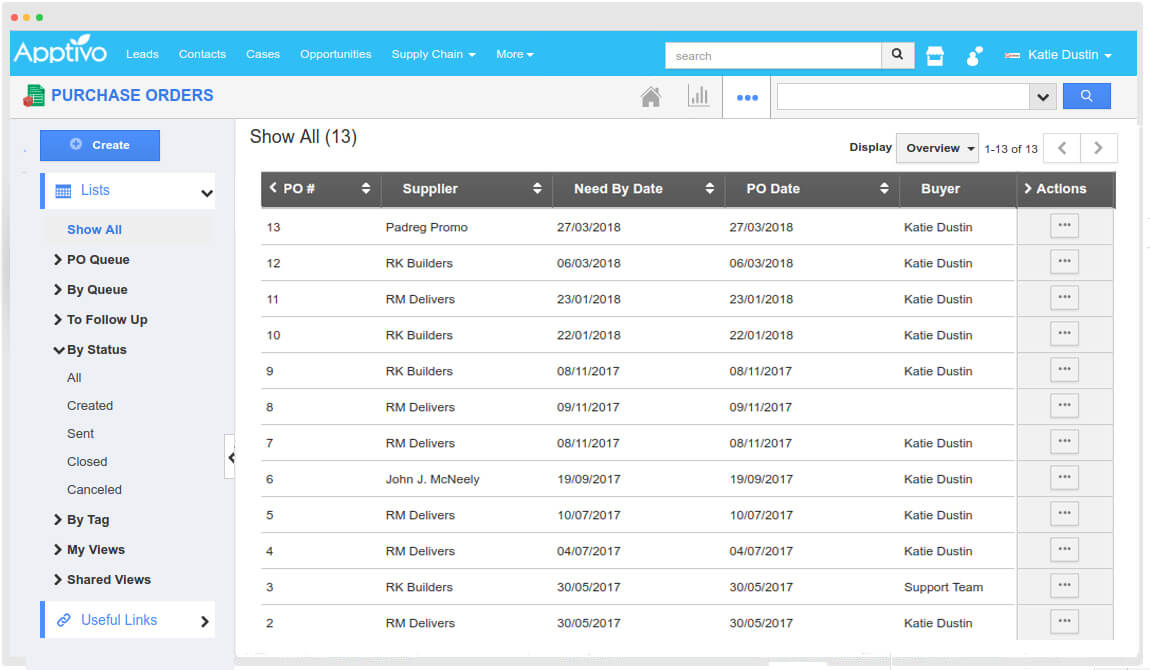Go to next page with right arrow
Screen dimensions: 1150x670
pos(1098,147)
